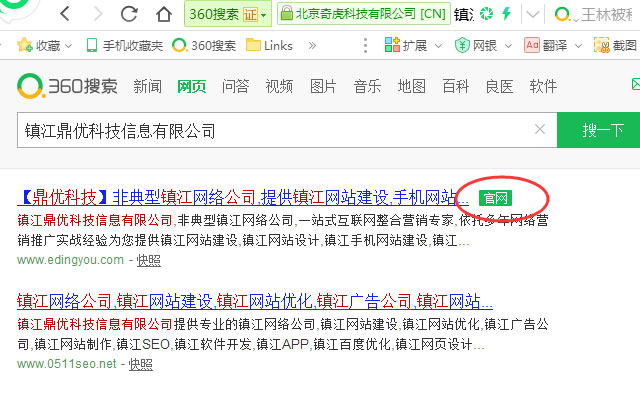Reload the page with refresh icon
640x396 pixels.
tap(129, 14)
